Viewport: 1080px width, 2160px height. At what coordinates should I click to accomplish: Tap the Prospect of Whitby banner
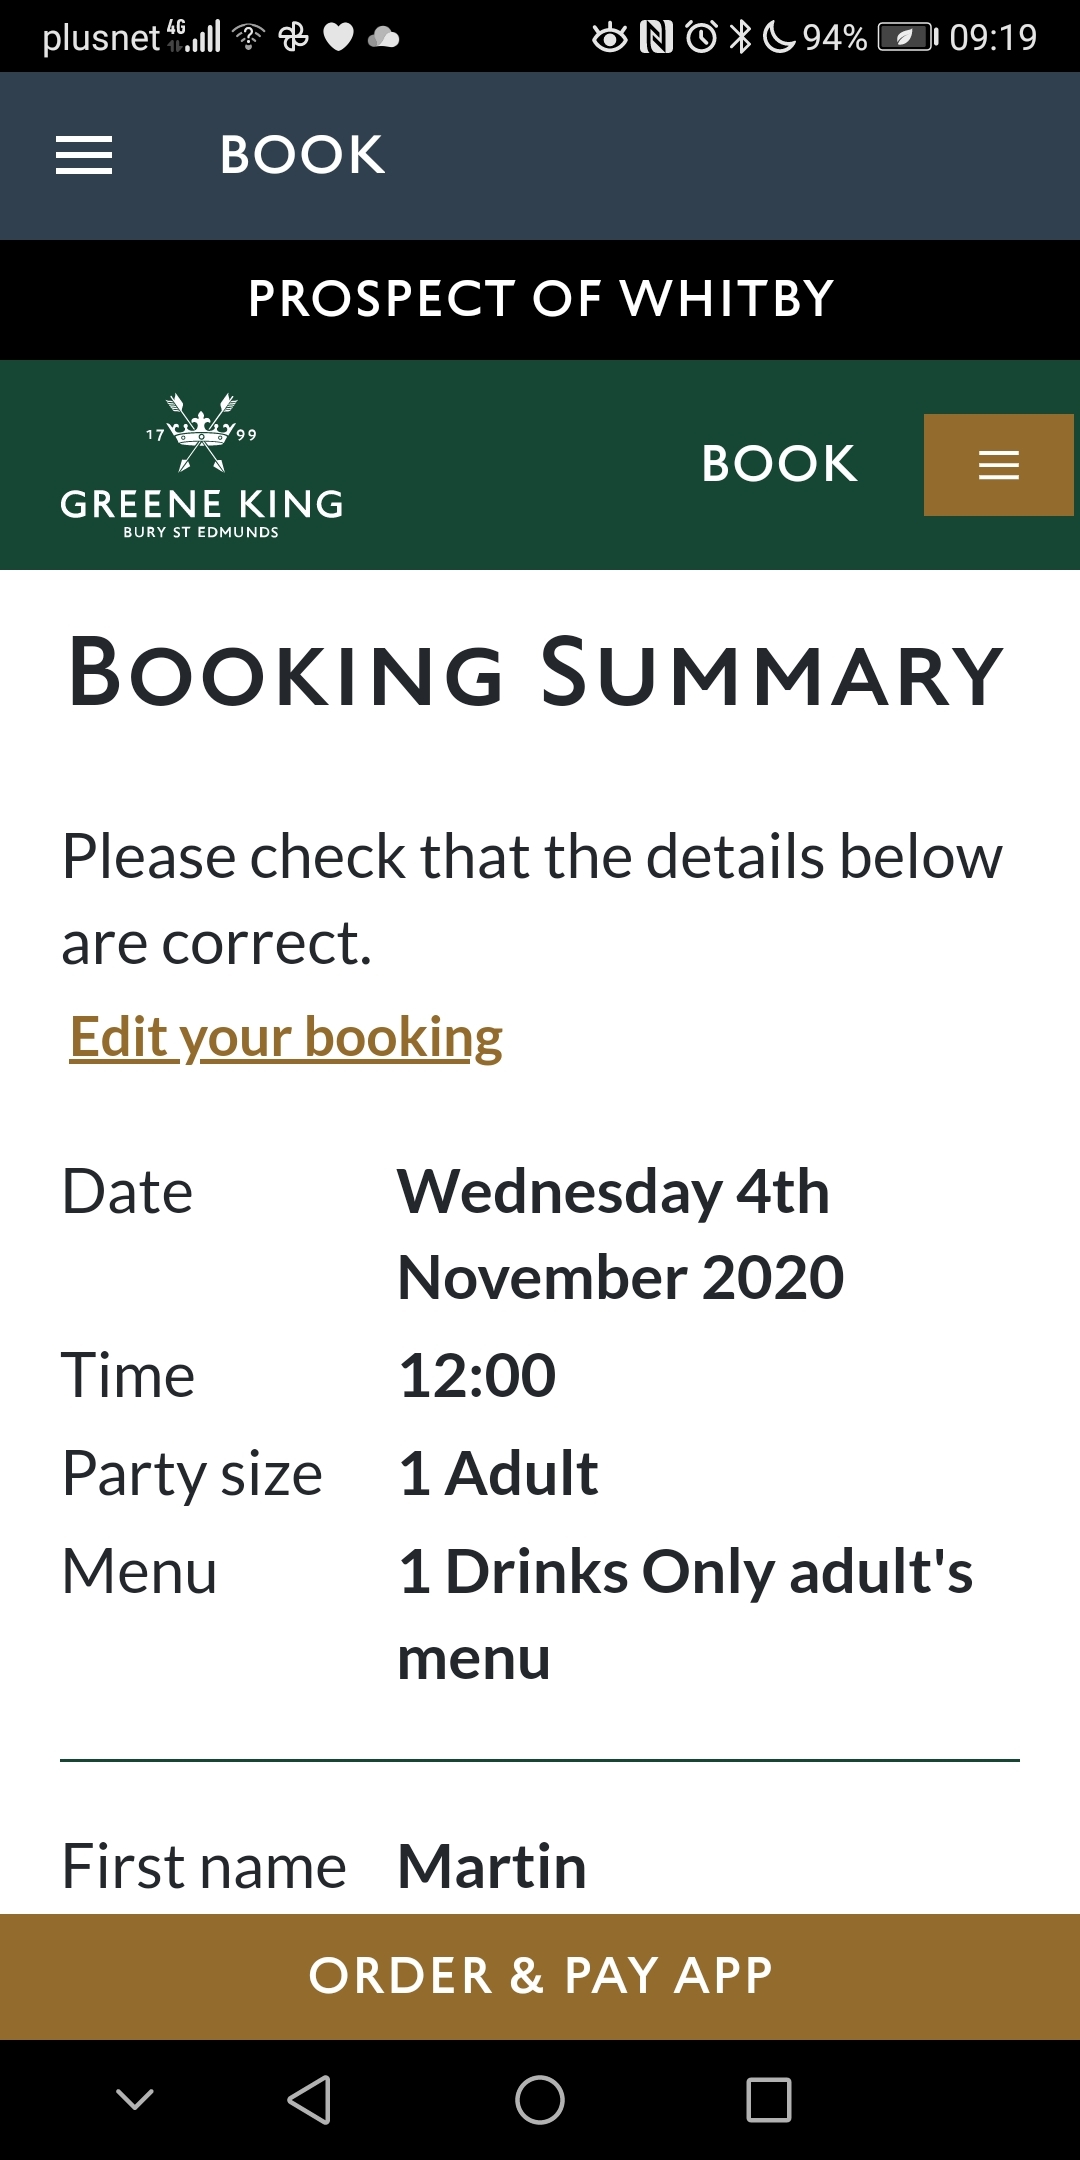click(x=540, y=299)
